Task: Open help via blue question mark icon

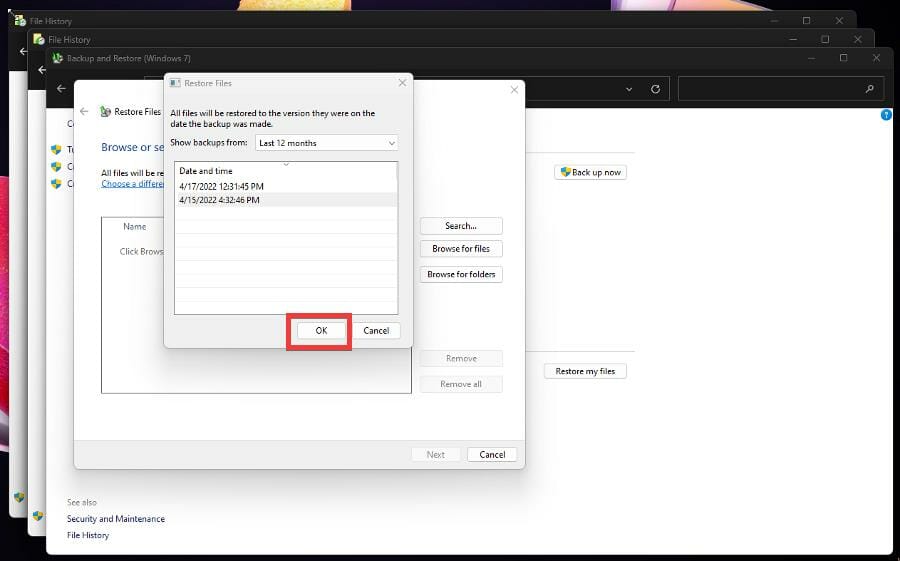Action: tap(886, 115)
